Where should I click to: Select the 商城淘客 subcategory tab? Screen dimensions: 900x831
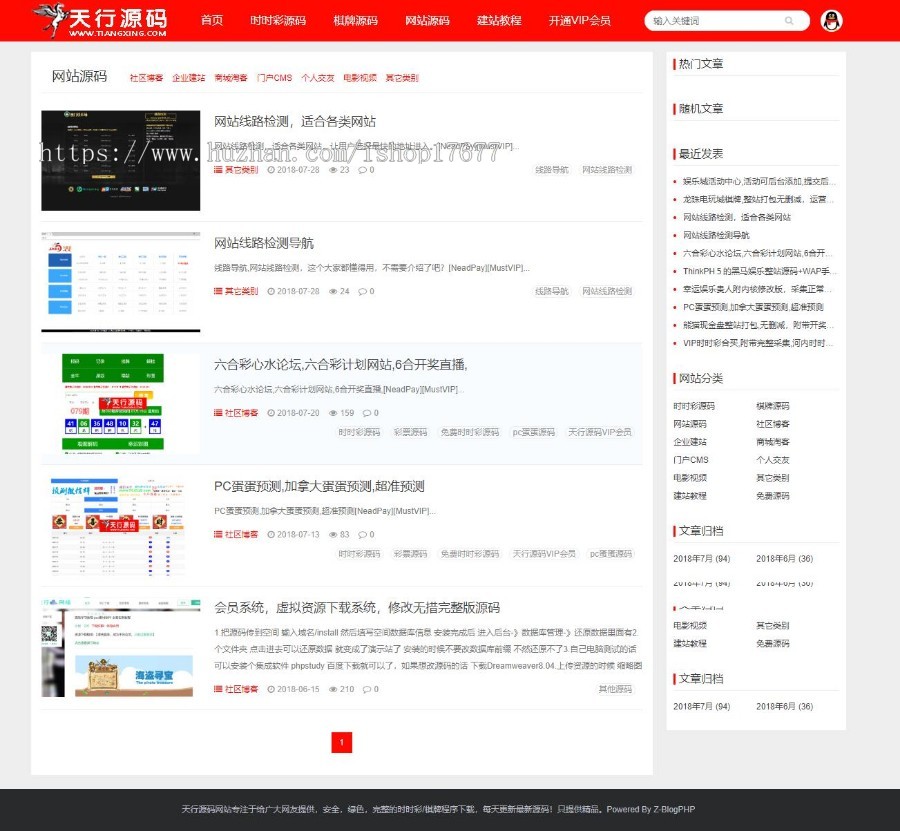tap(231, 78)
